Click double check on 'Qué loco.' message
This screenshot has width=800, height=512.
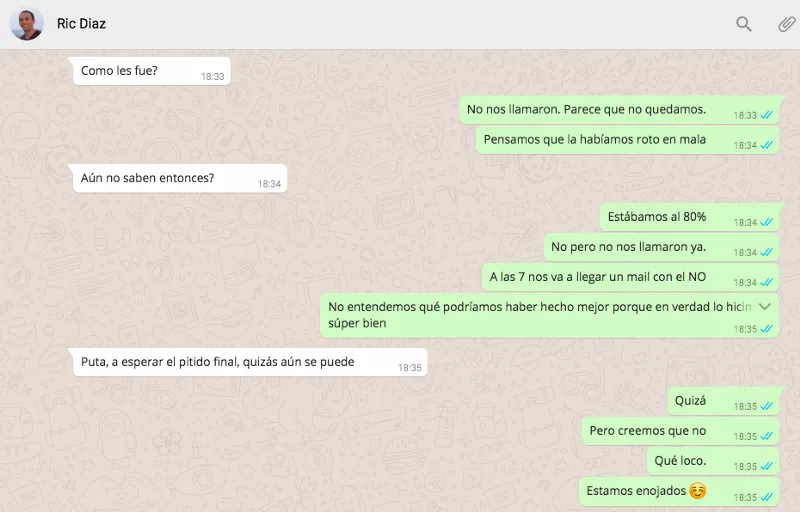click(766, 467)
